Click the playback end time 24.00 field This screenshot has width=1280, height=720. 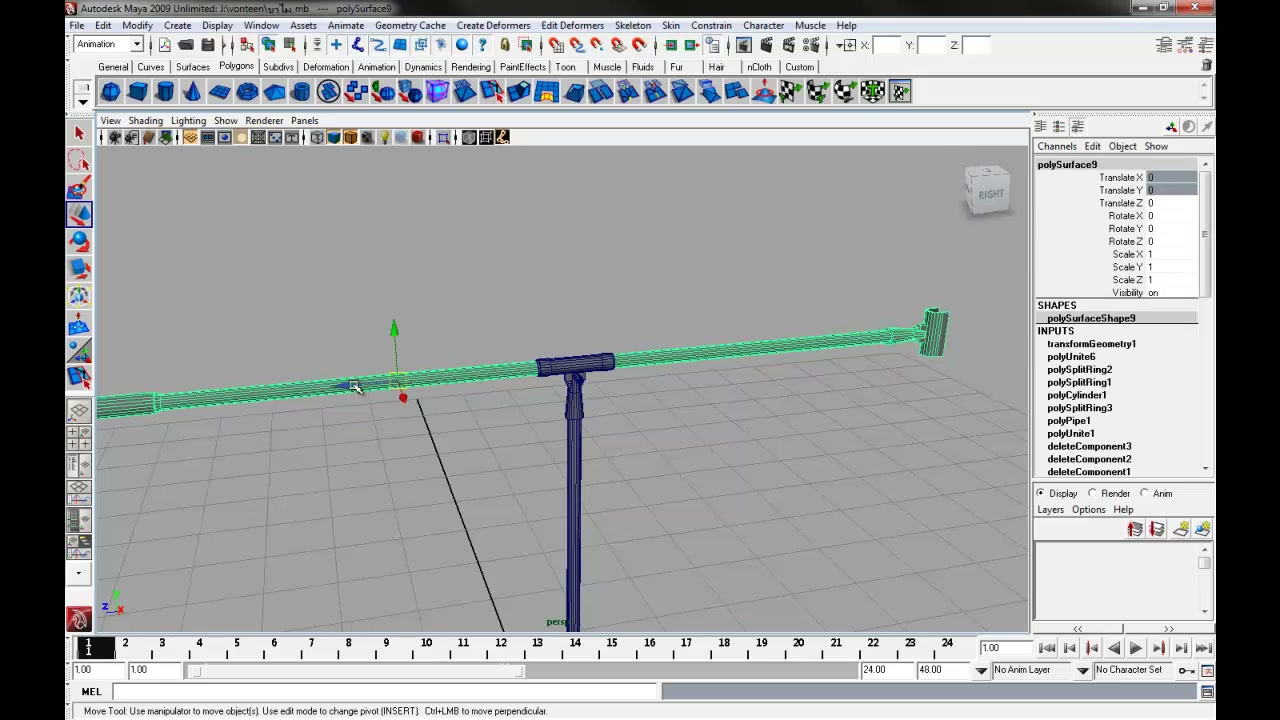886,670
